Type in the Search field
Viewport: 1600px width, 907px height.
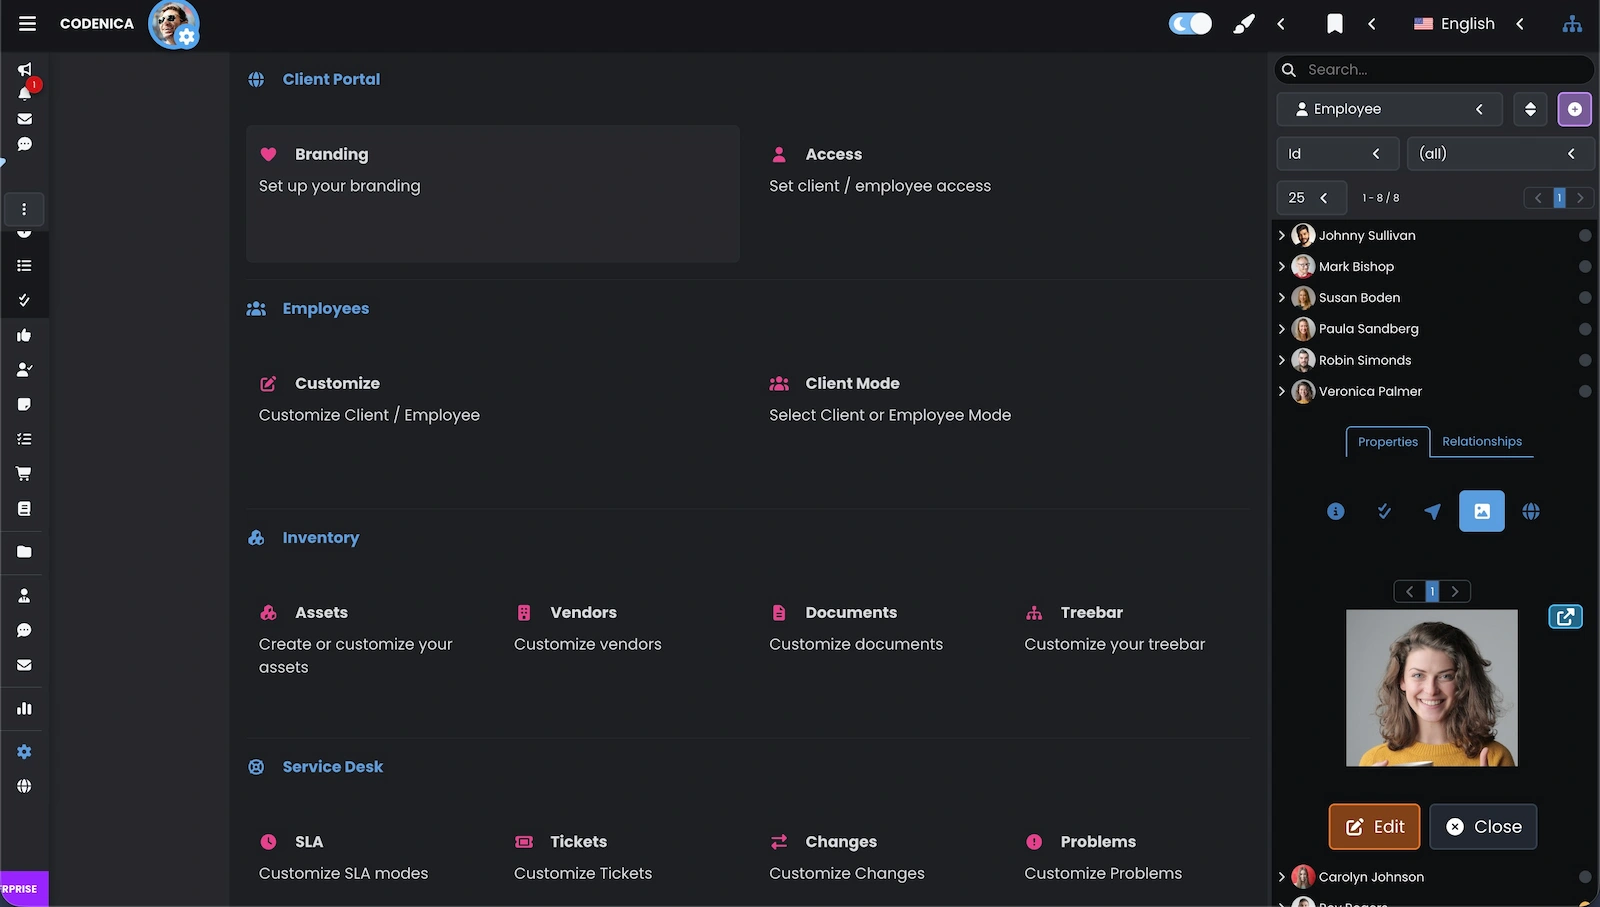click(x=1430, y=69)
